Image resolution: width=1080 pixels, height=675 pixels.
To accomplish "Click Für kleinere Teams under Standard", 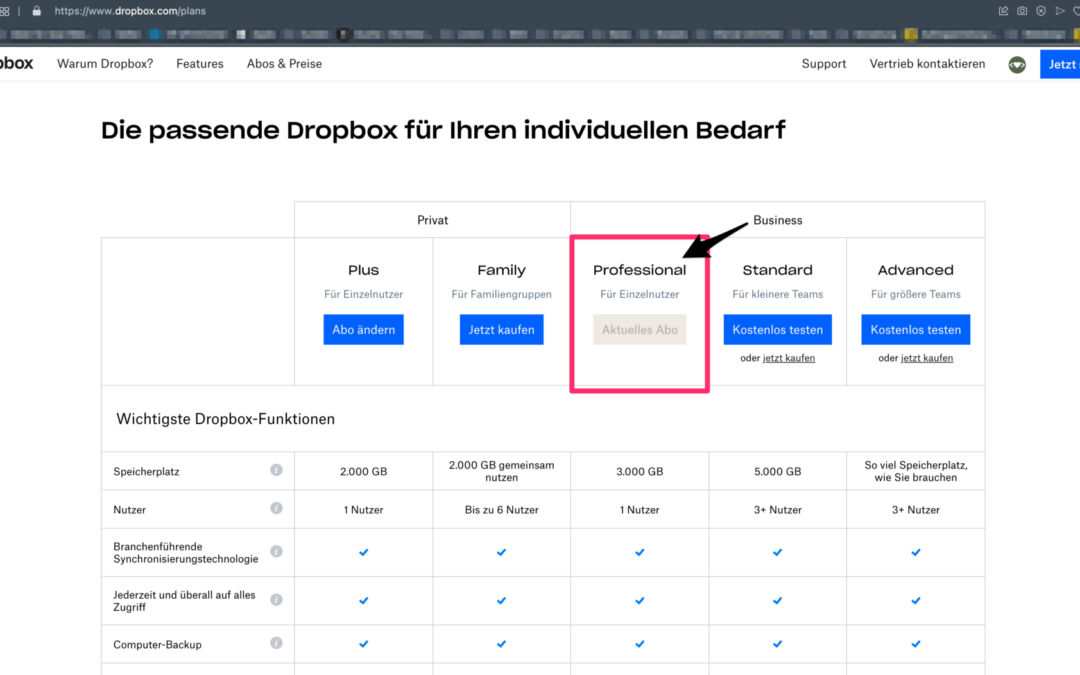I will pos(778,294).
